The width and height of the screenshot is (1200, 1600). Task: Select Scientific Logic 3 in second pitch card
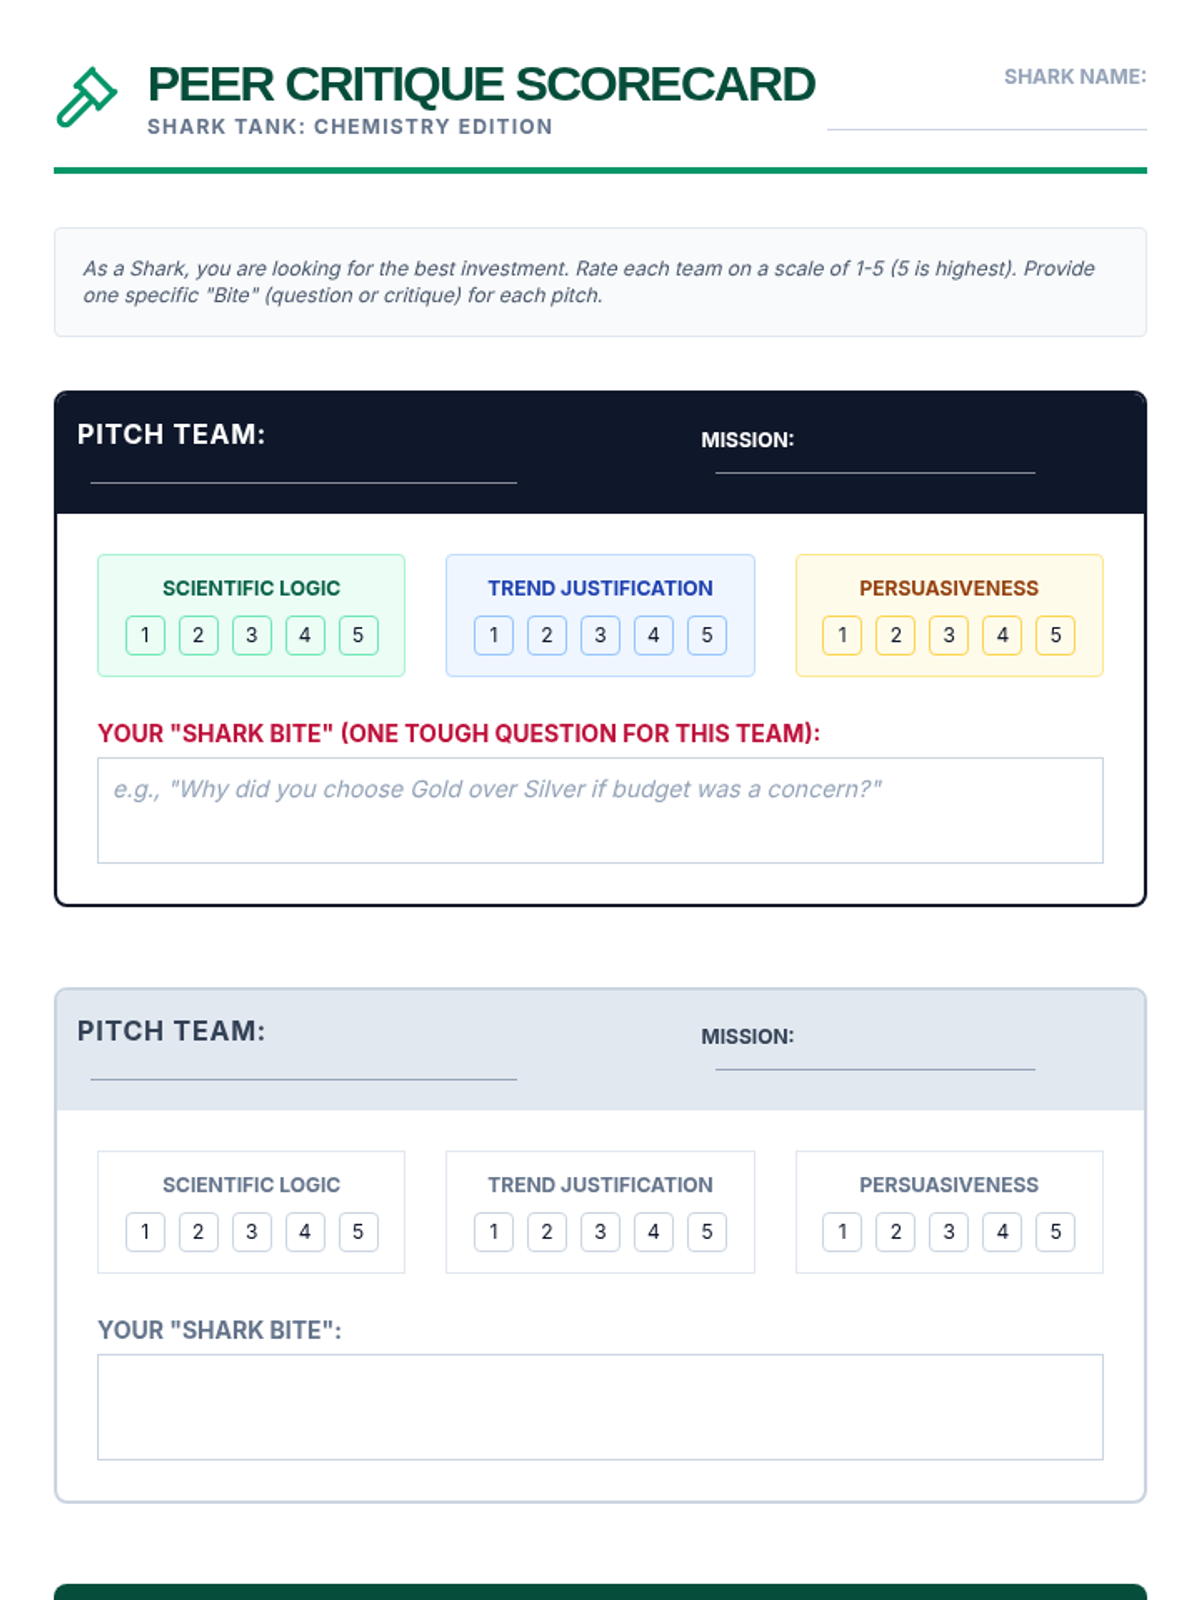[251, 1232]
